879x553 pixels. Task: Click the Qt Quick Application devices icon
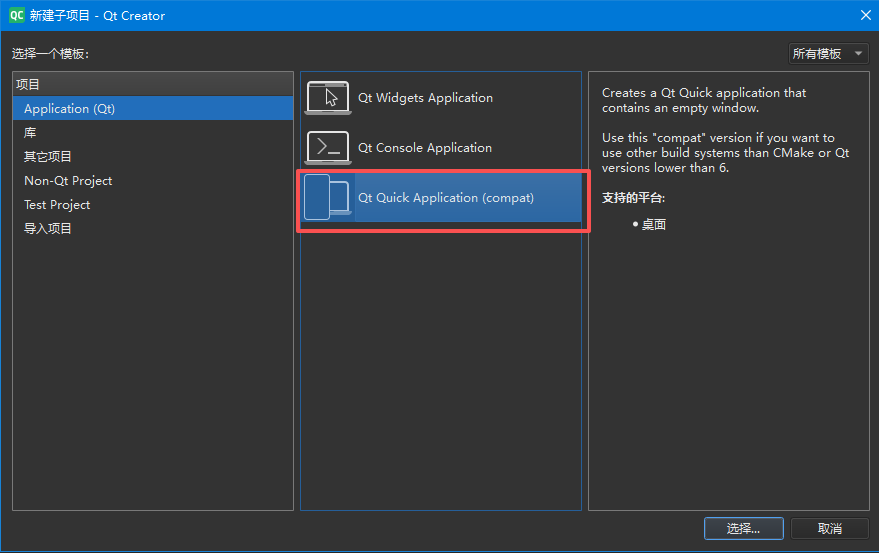328,197
